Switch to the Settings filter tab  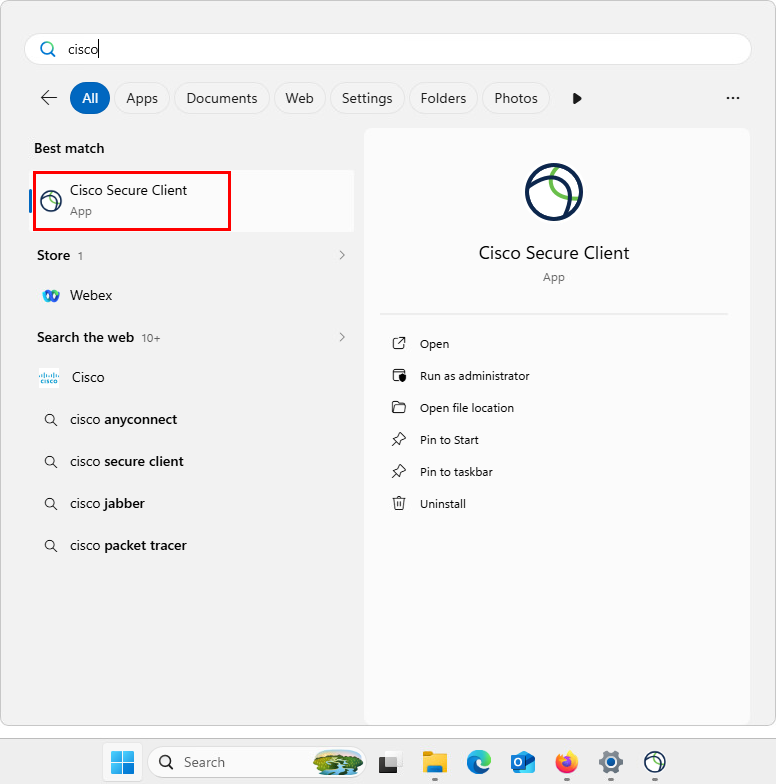[x=367, y=98]
